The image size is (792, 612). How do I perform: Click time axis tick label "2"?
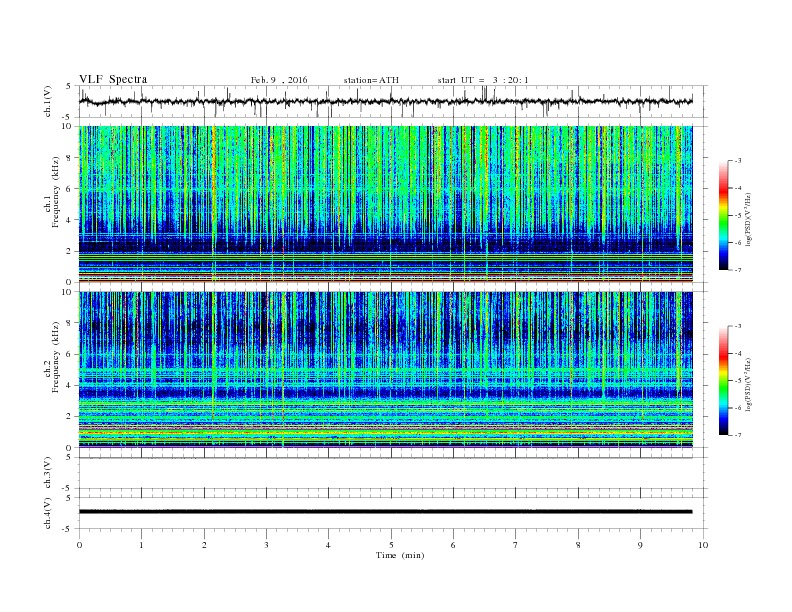click(204, 545)
